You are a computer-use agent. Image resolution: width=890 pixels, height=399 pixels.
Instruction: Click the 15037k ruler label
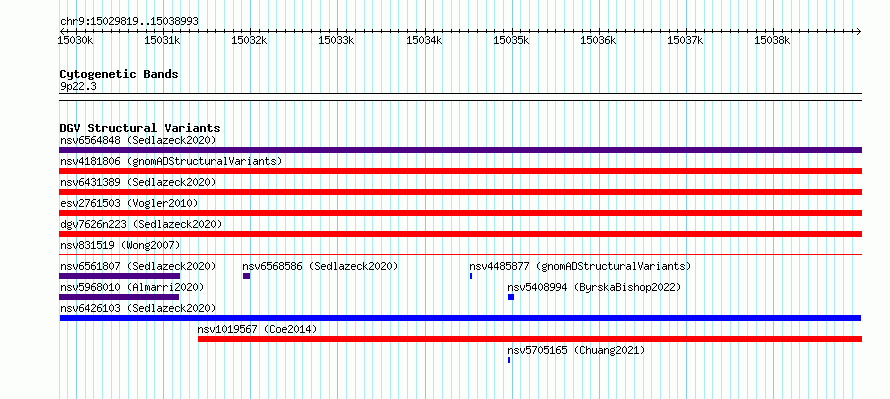click(685, 40)
